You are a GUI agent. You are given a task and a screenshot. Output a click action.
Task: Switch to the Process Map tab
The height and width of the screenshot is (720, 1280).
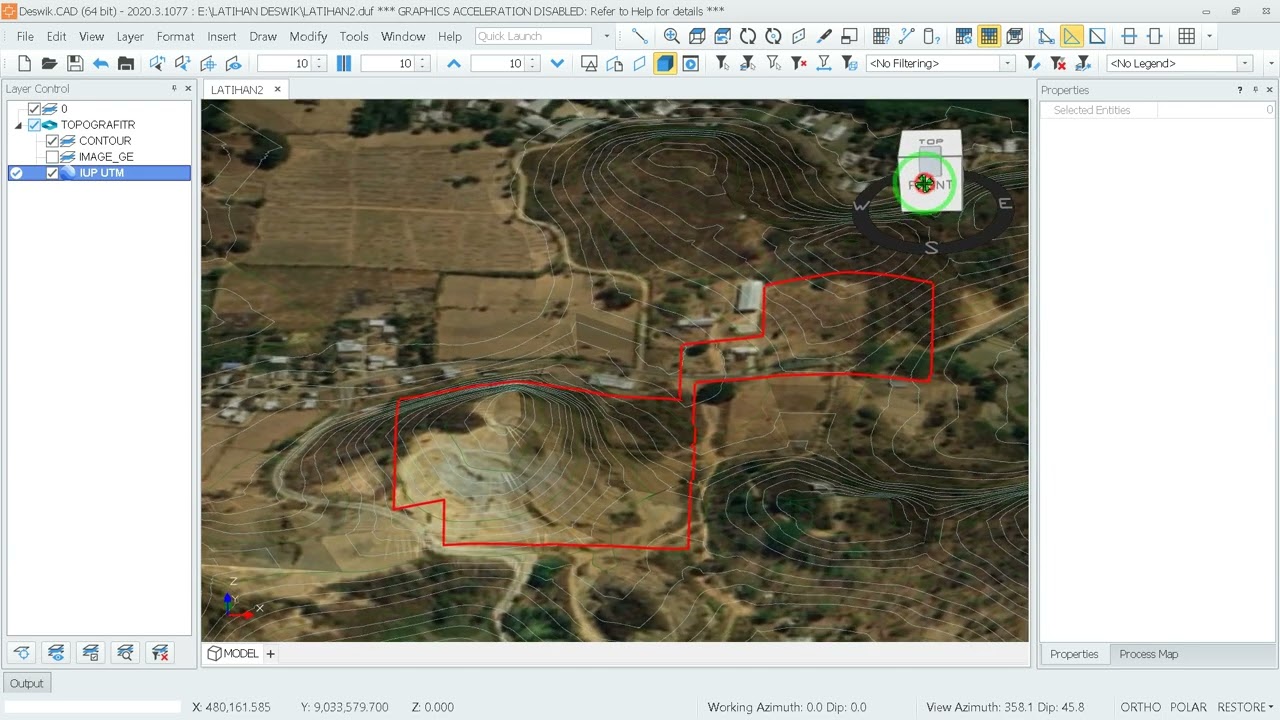pyautogui.click(x=1148, y=654)
